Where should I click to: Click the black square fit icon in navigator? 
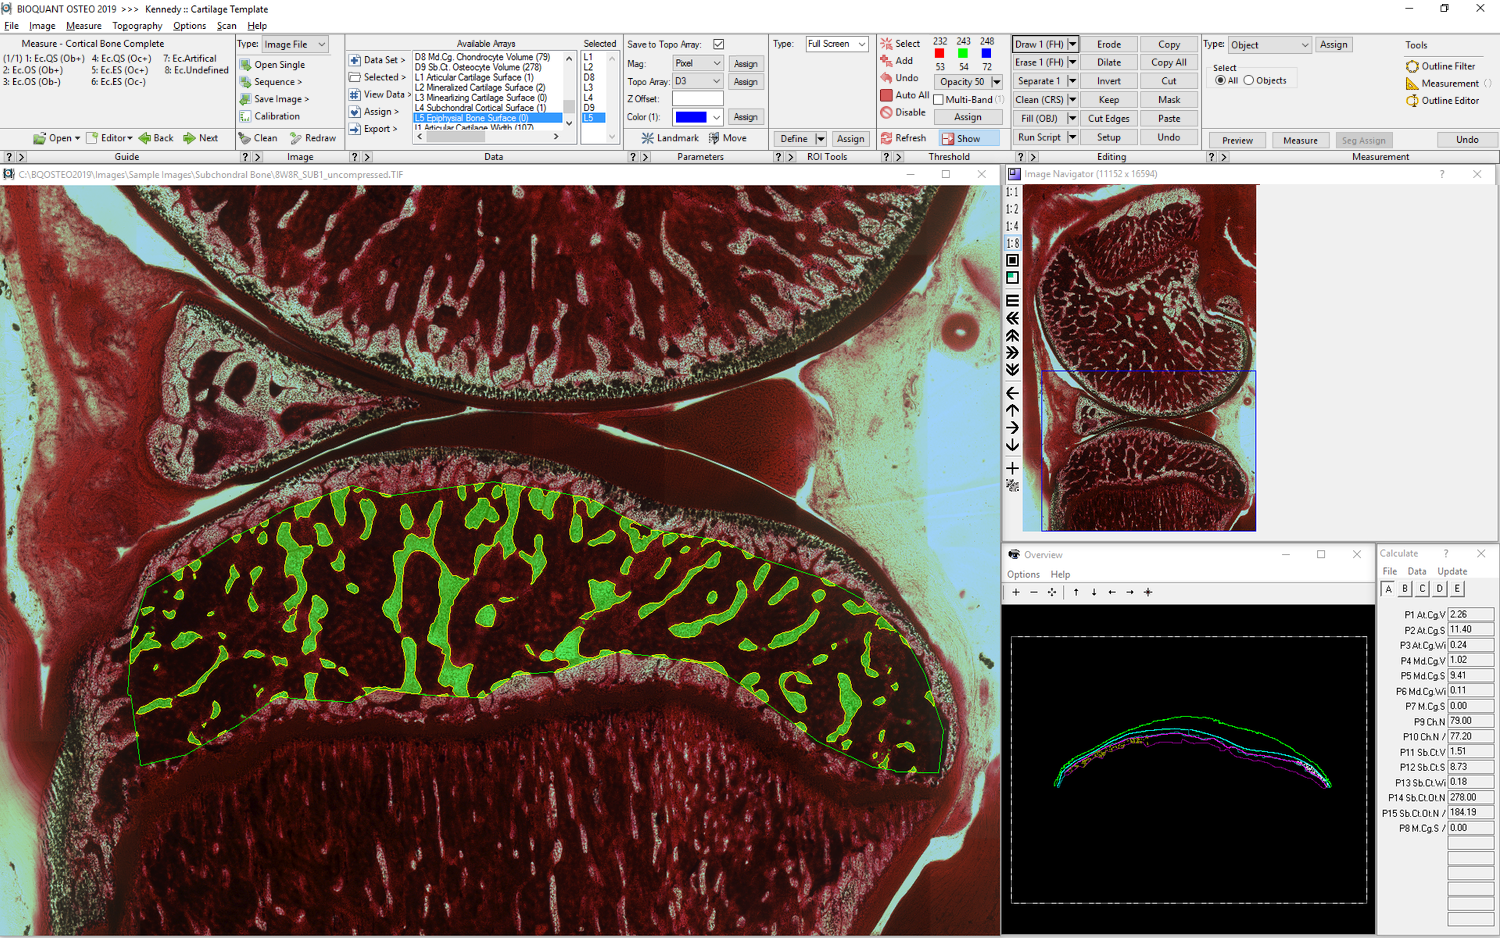[1012, 260]
